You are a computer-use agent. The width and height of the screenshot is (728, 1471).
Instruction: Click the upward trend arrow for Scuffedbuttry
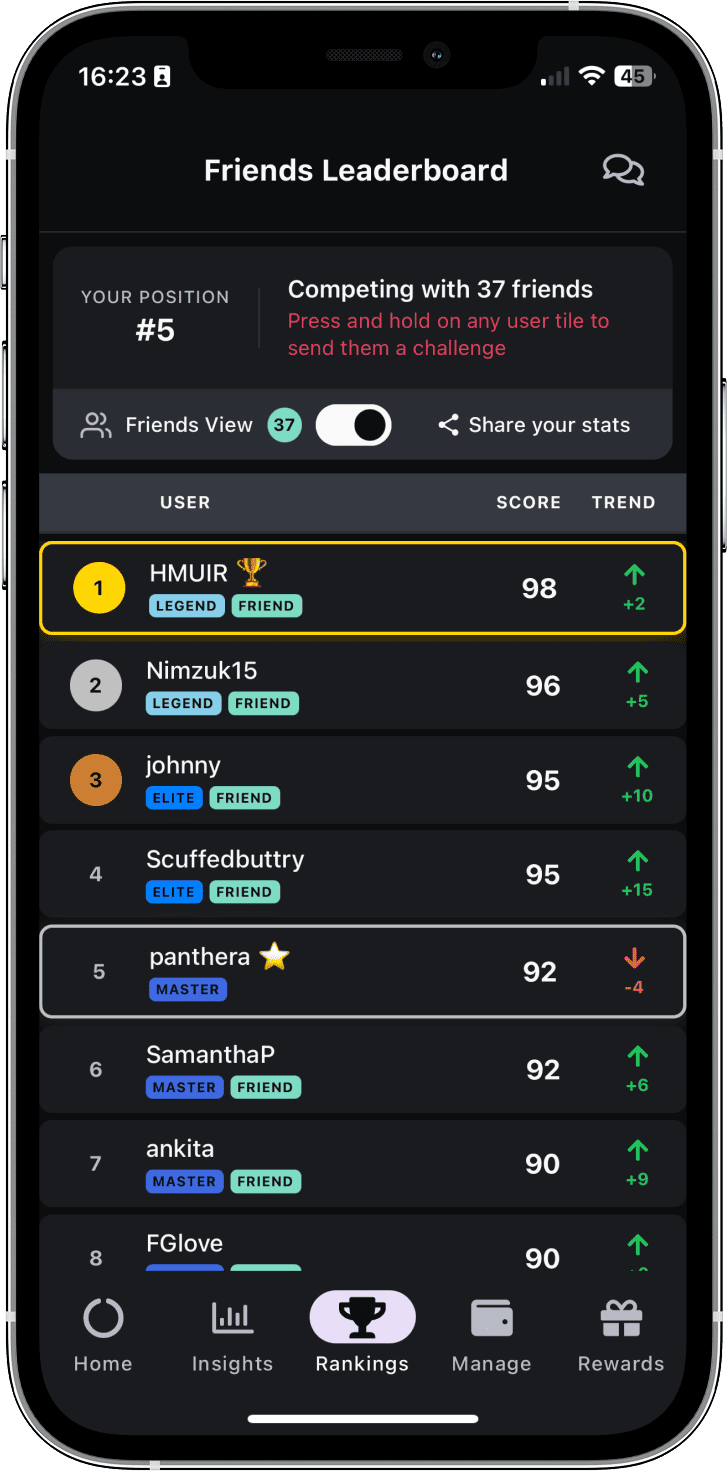click(x=637, y=861)
